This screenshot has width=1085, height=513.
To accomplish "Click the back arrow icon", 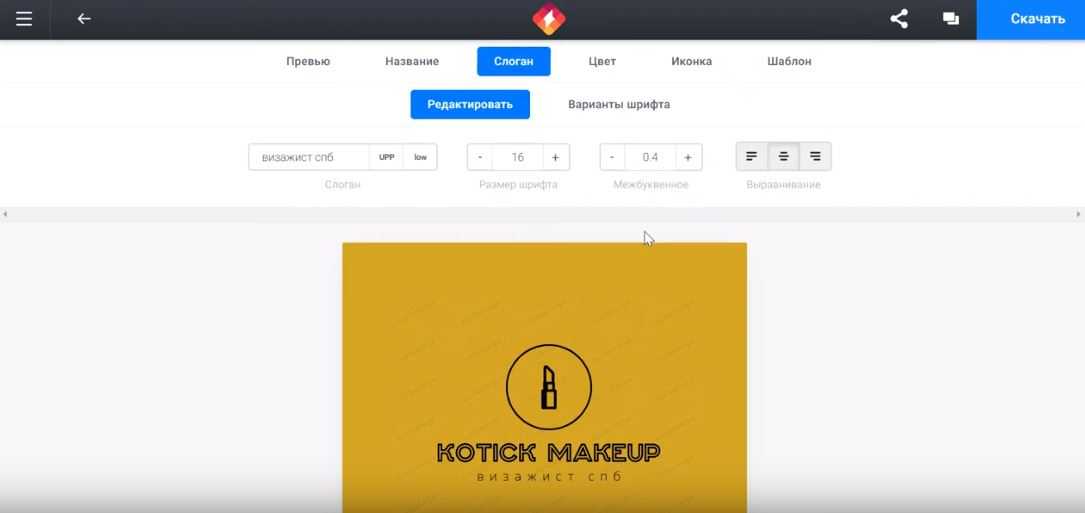I will click(84, 19).
